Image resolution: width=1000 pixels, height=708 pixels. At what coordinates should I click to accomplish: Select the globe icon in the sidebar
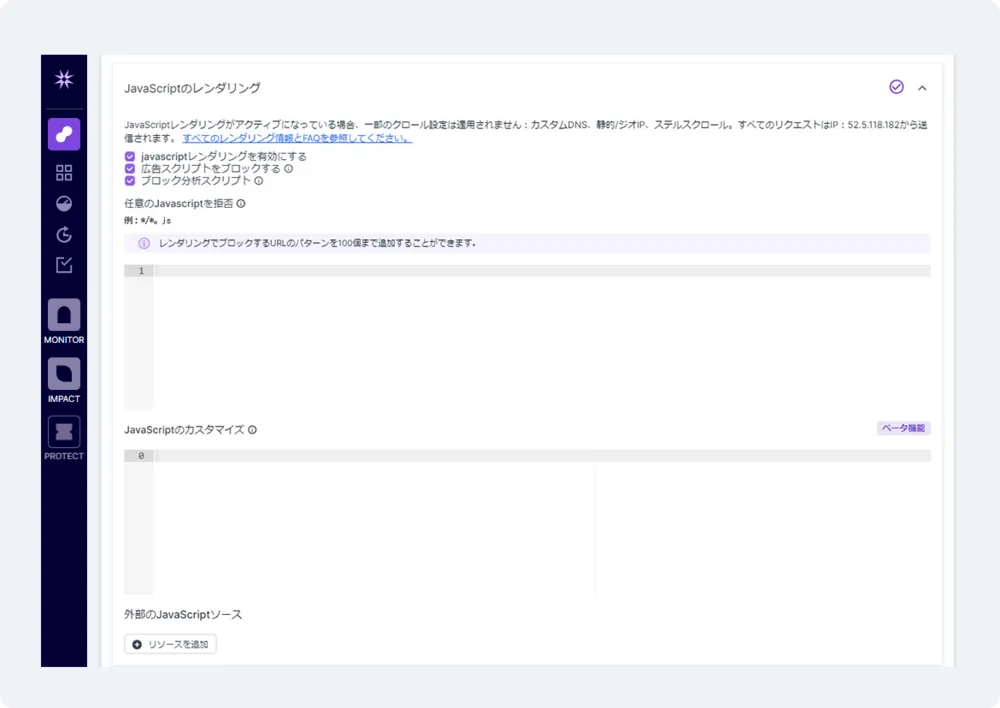(63, 204)
